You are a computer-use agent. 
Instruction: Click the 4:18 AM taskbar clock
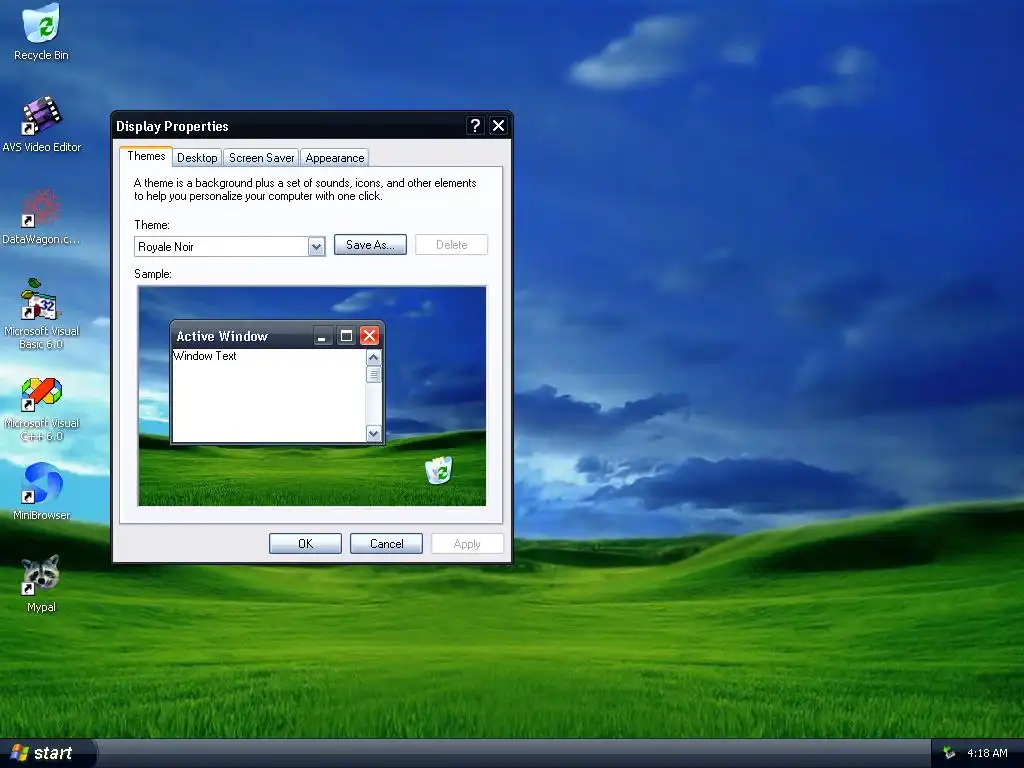click(987, 753)
